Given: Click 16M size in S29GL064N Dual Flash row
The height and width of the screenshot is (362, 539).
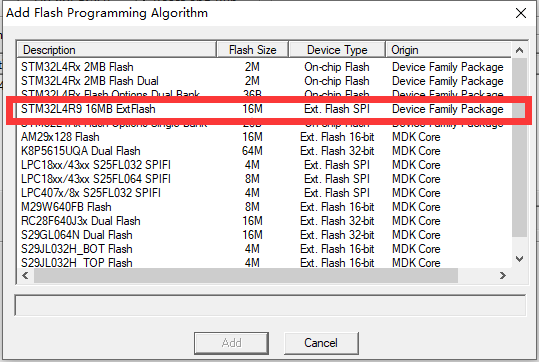Looking at the screenshot, I should coord(252,235).
